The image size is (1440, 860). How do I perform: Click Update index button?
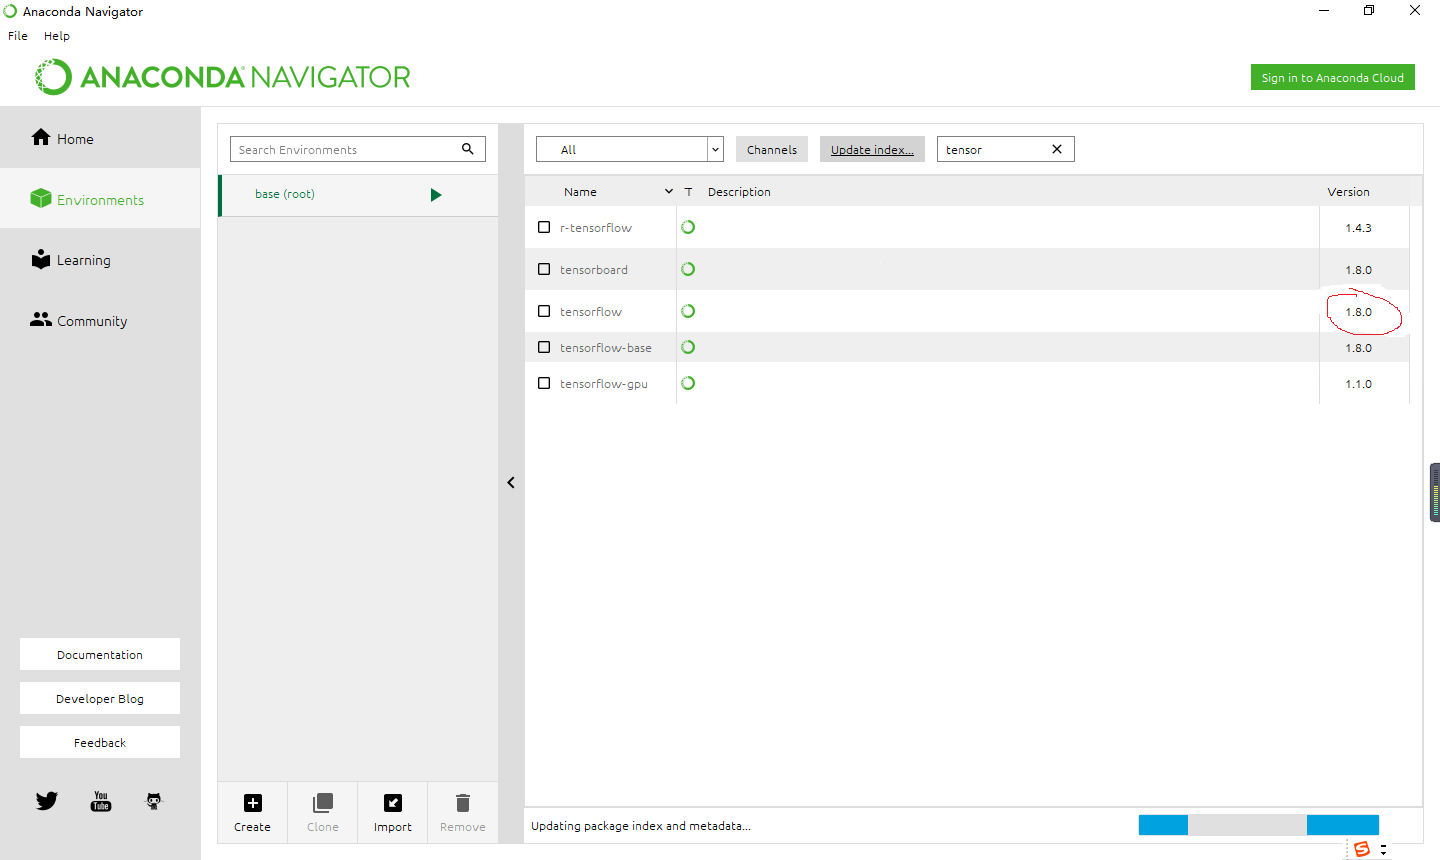coord(872,149)
